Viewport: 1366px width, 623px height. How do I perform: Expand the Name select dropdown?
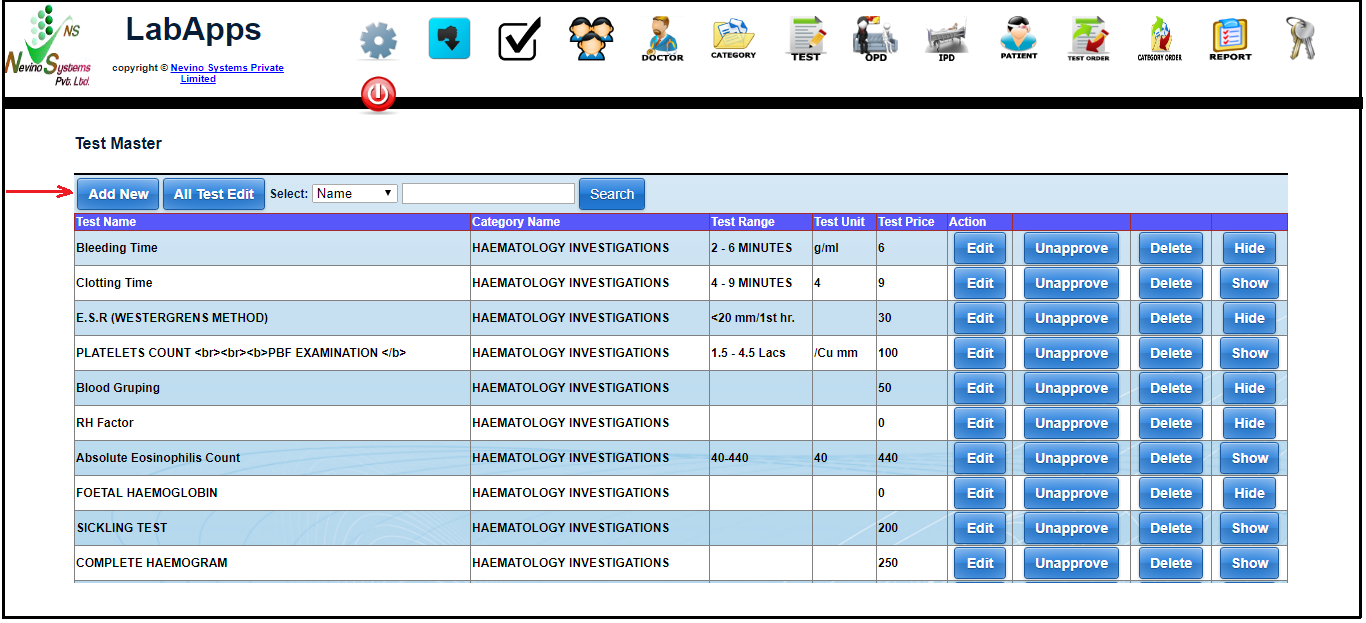(355, 193)
